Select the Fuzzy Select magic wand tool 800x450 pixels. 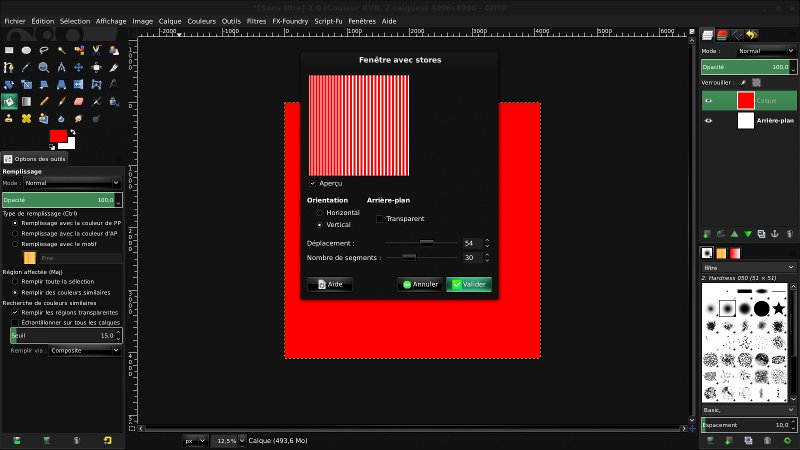tap(61, 50)
